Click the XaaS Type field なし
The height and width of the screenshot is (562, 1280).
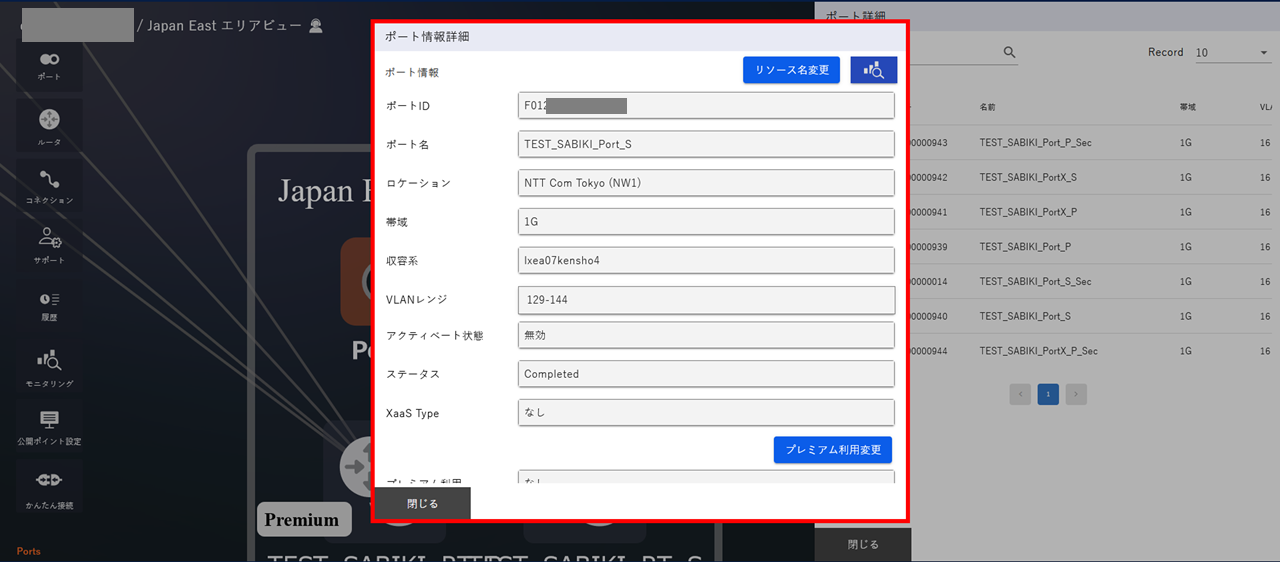point(706,413)
